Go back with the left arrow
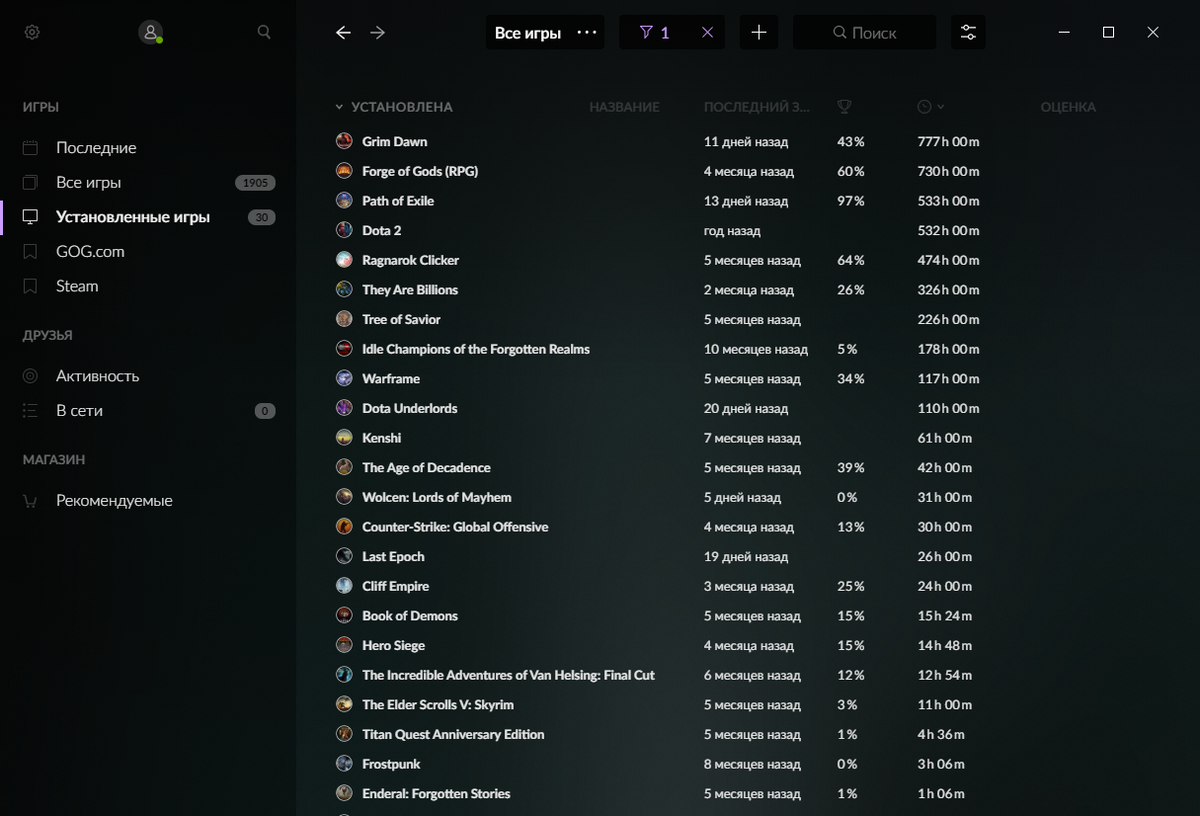Viewport: 1200px width, 816px height. coord(343,32)
